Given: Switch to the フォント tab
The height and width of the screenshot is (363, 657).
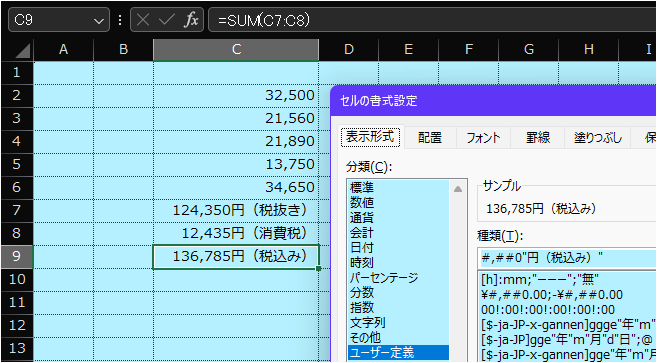Looking at the screenshot, I should (x=483, y=137).
